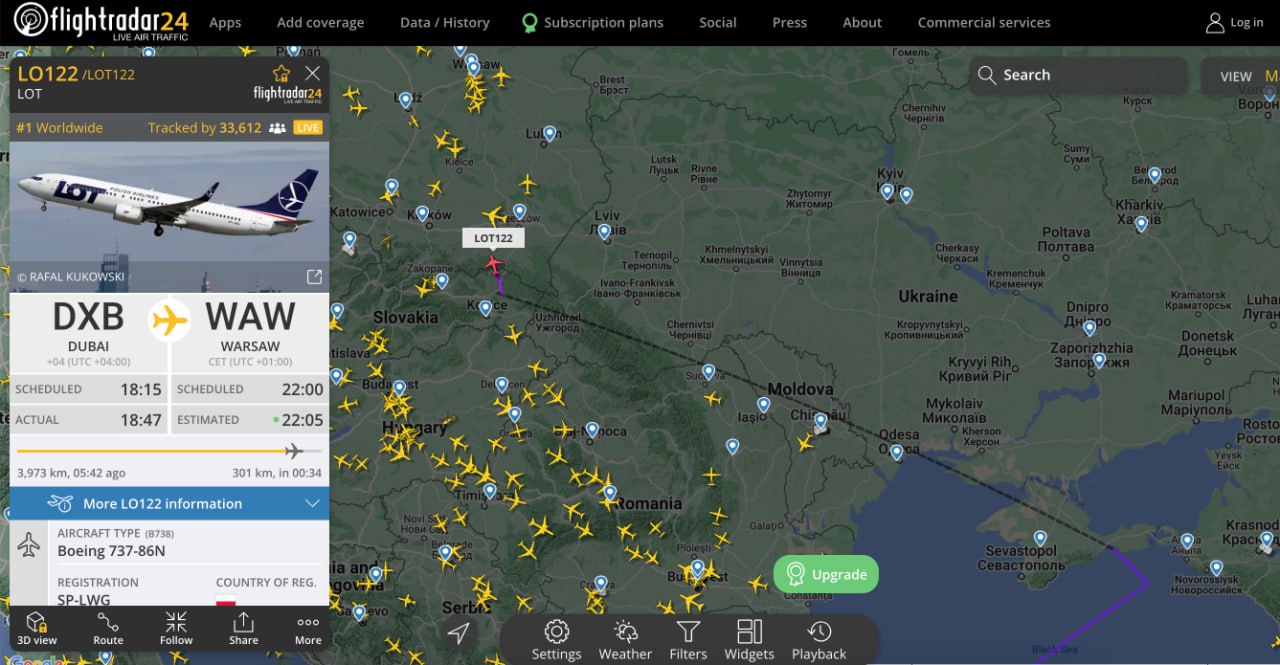The image size is (1280, 665).
Task: Expand More LO122 information
Action: click(169, 503)
